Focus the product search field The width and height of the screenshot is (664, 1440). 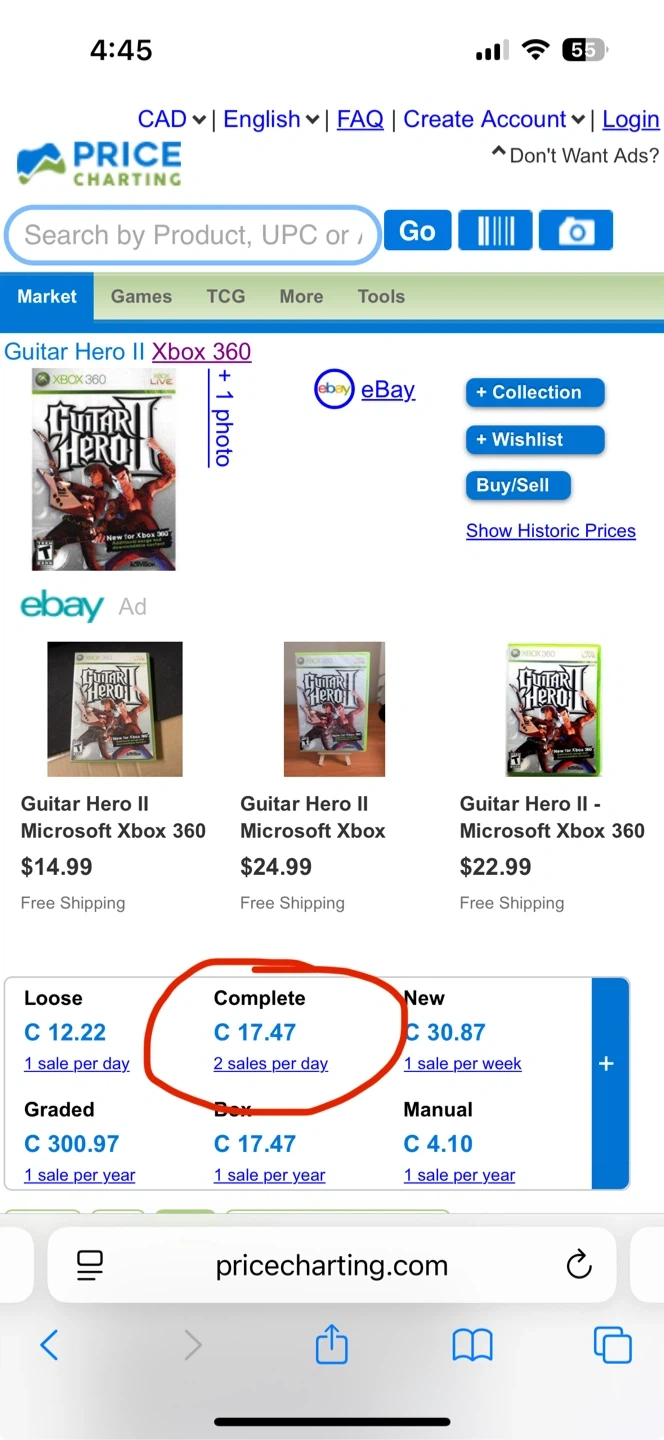(190, 235)
